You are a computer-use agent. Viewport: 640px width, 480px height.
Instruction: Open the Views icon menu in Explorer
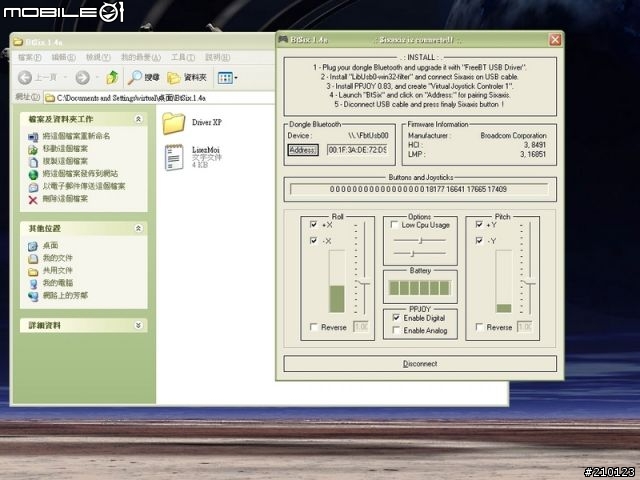tap(225, 78)
